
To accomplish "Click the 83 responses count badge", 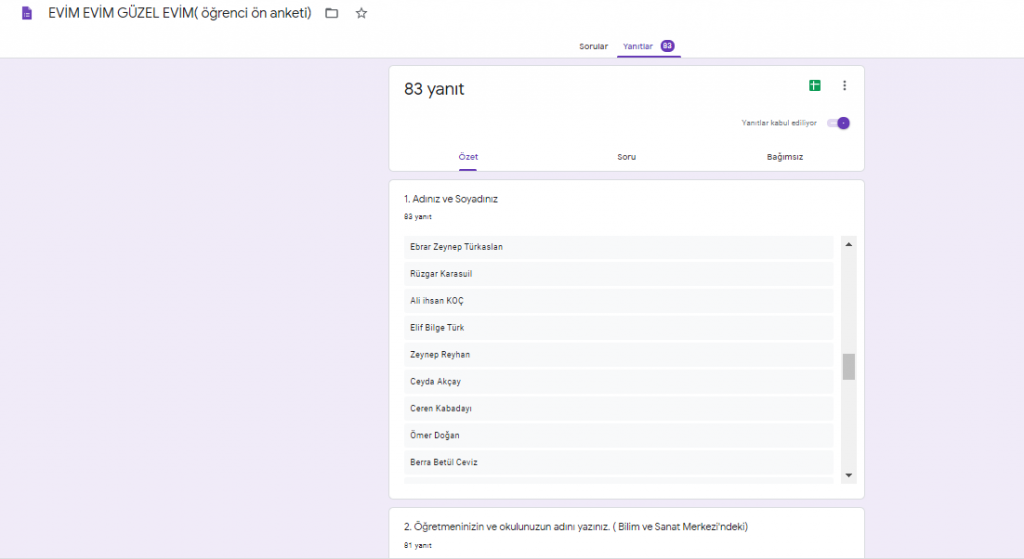I will pos(667,46).
